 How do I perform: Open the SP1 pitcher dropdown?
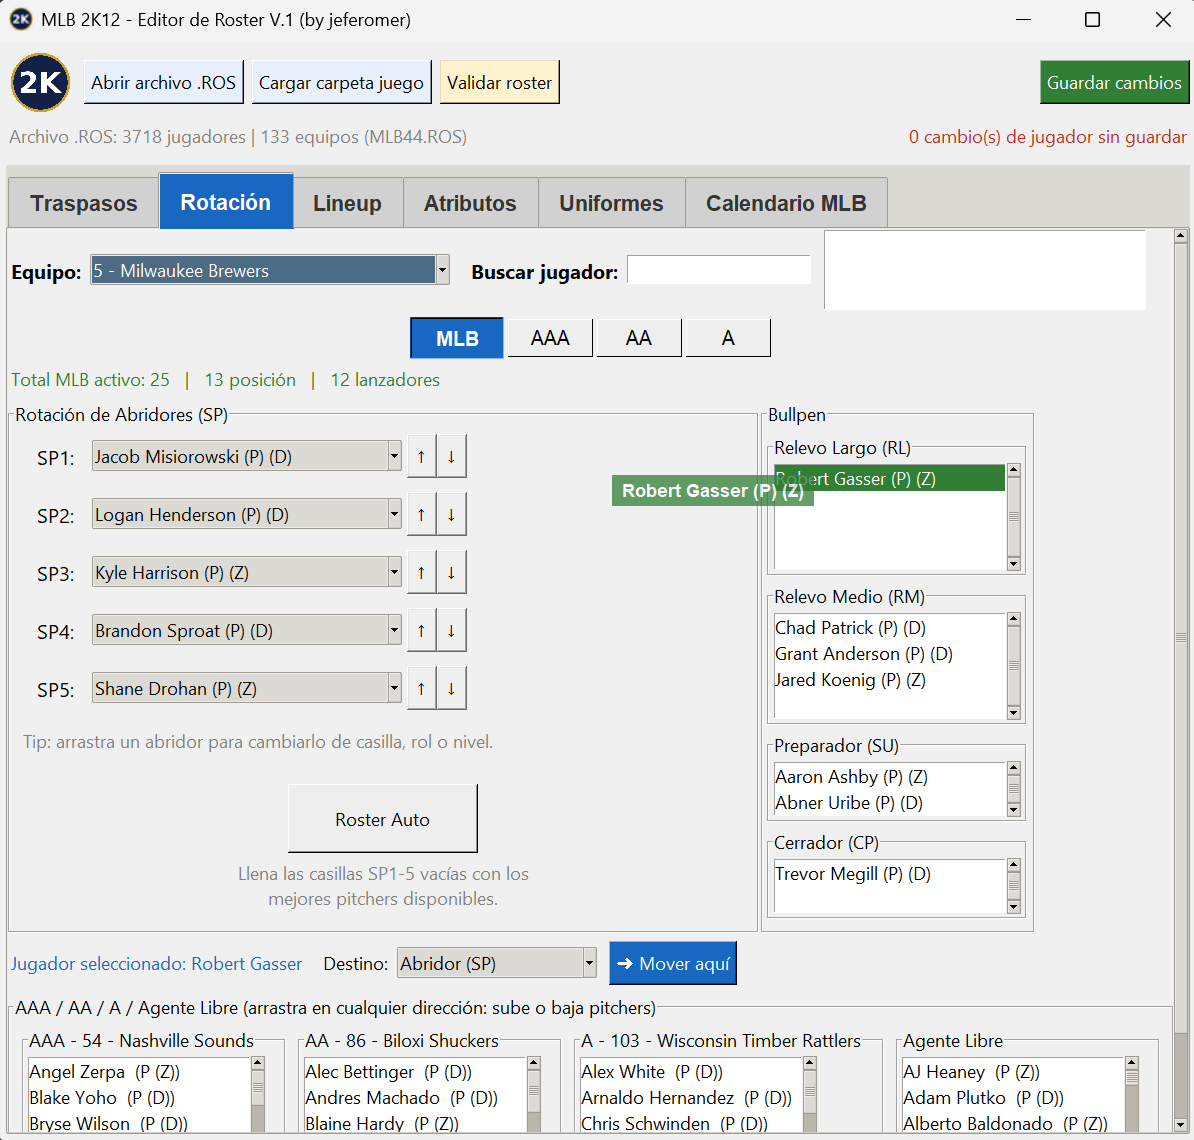(x=394, y=456)
